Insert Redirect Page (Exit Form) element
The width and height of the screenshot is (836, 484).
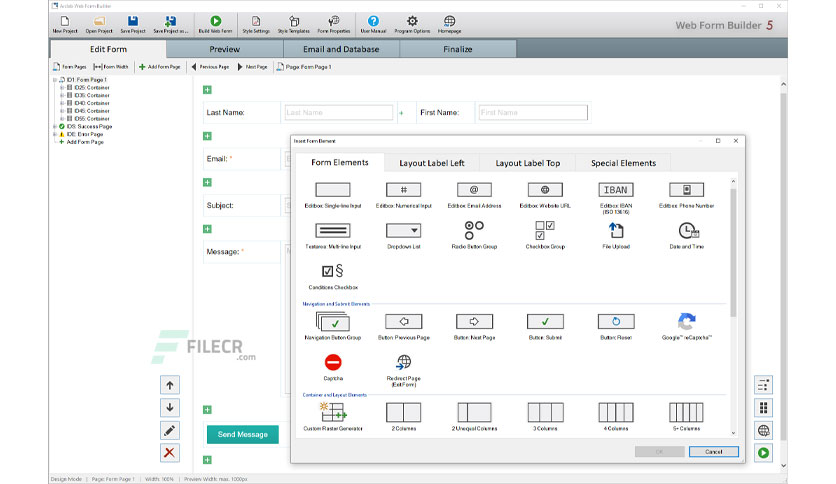[404, 370]
